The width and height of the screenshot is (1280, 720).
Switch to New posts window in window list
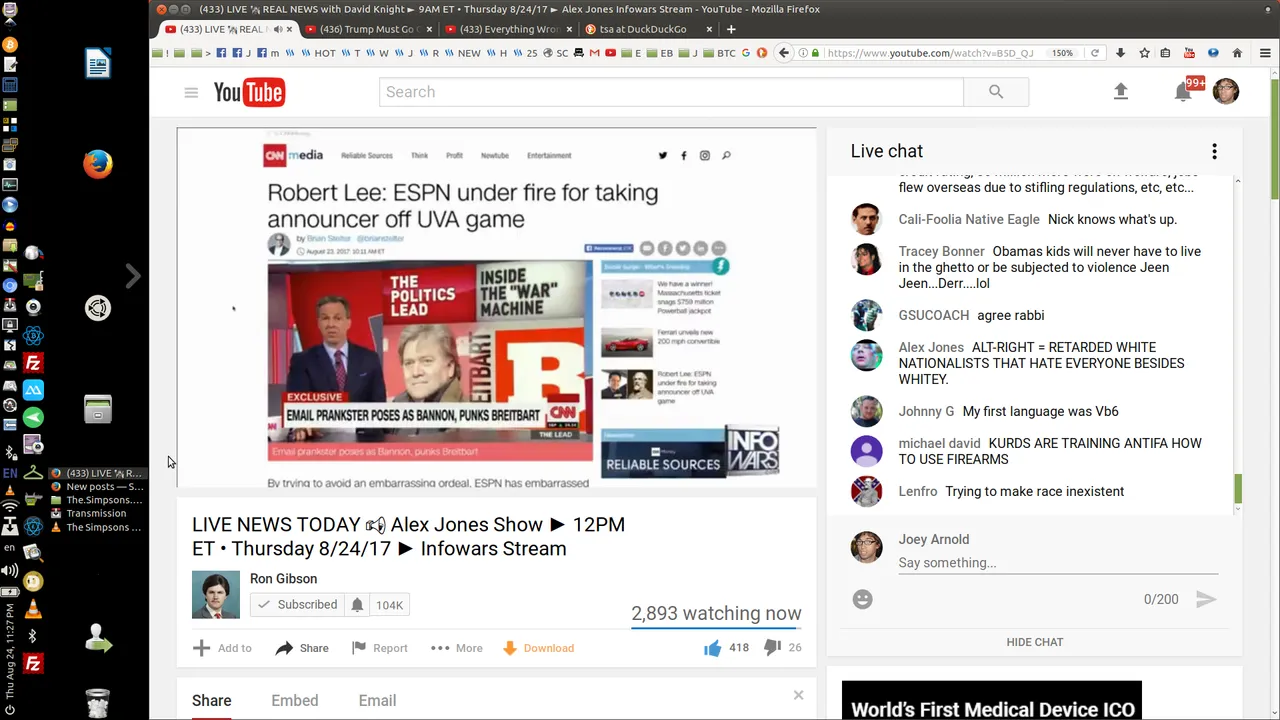[96, 487]
